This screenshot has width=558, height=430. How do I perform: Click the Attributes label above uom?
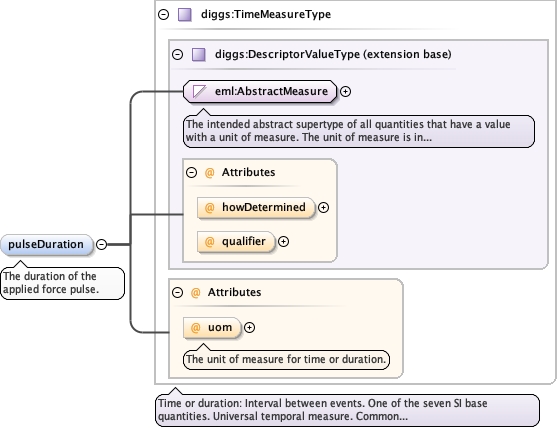(x=235, y=293)
